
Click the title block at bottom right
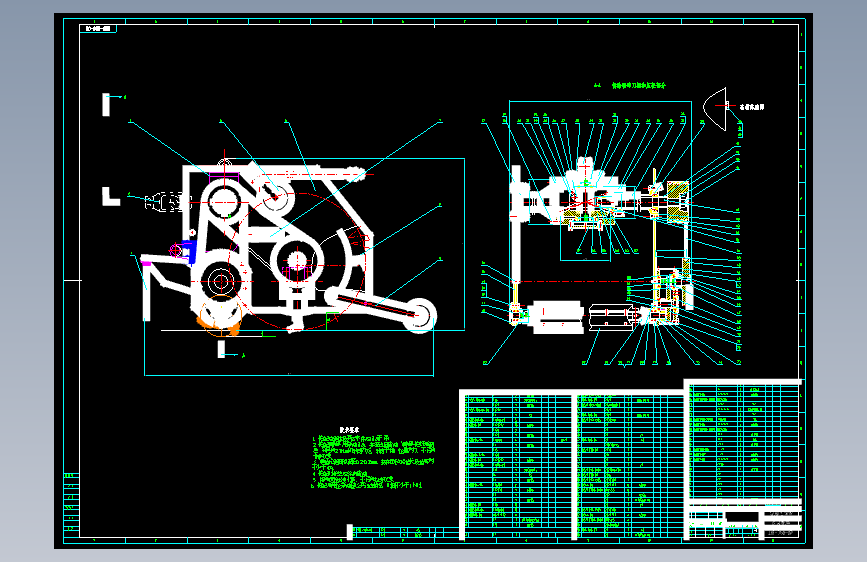(744, 521)
